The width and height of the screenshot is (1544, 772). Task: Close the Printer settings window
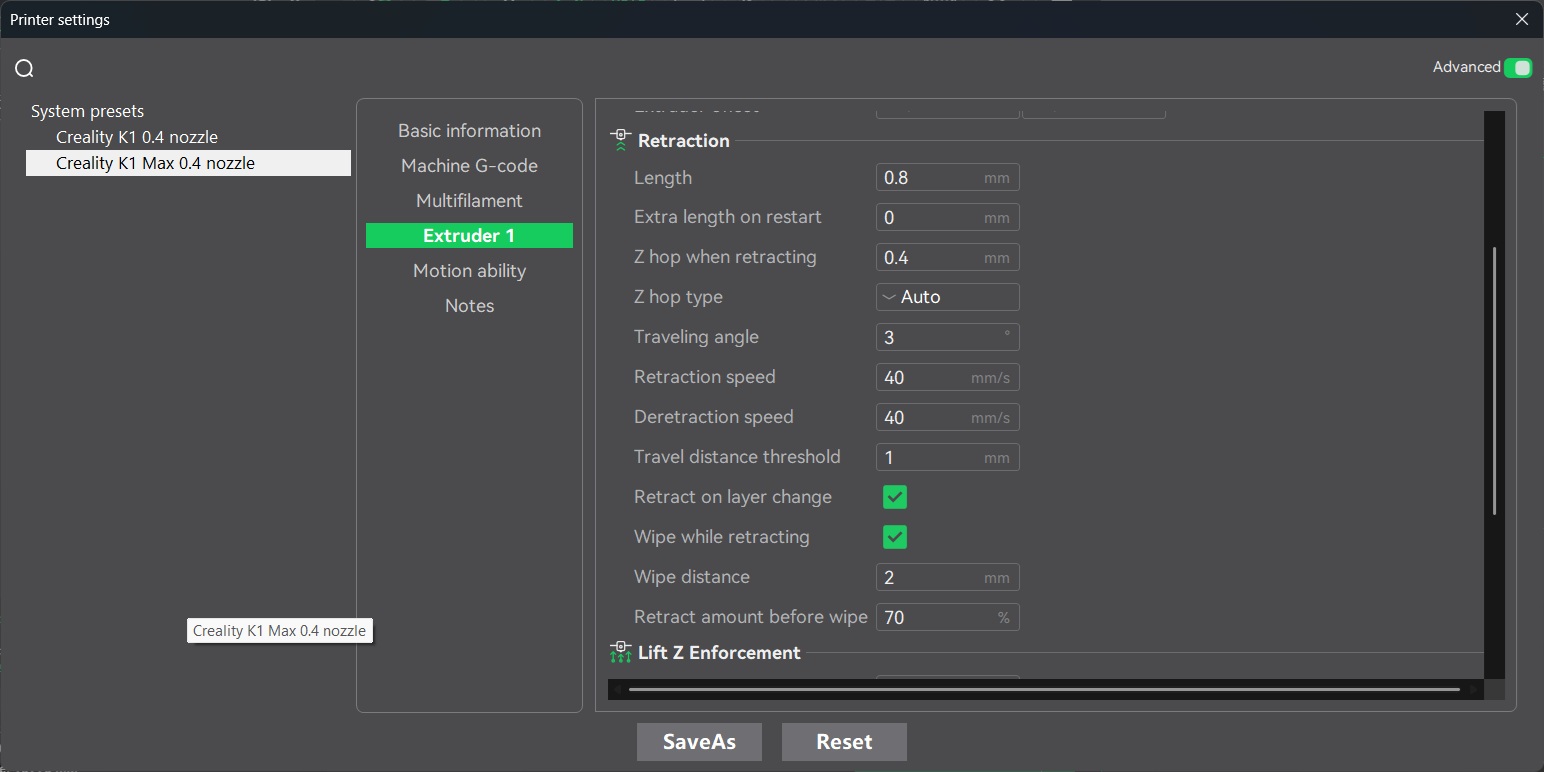(1522, 19)
